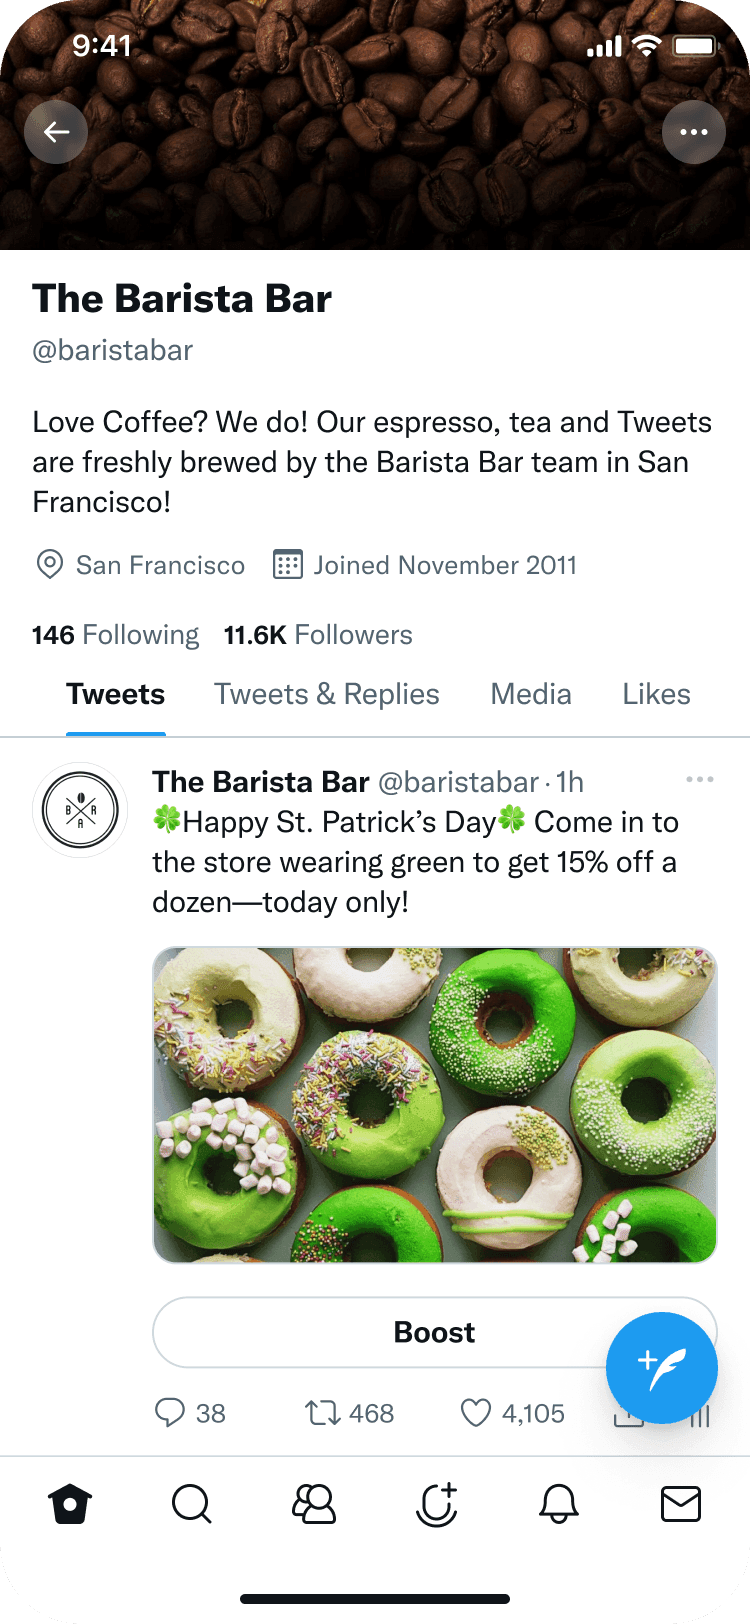Open the Messages envelope tab
The height and width of the screenshot is (1624, 750).
pyautogui.click(x=681, y=1503)
